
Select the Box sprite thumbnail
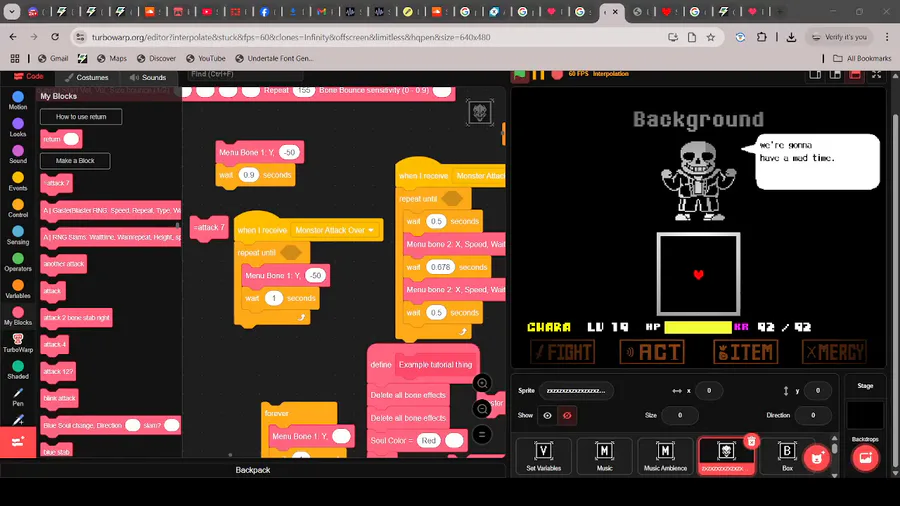787,456
